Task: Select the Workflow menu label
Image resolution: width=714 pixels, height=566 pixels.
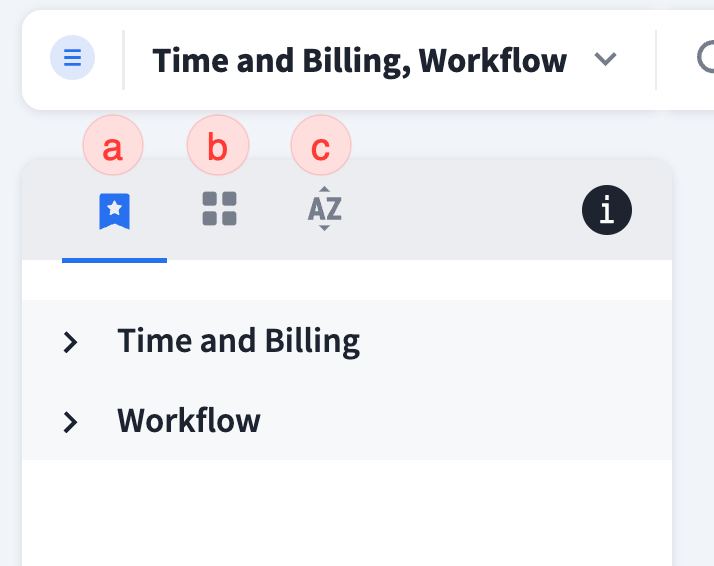Action: 189,420
